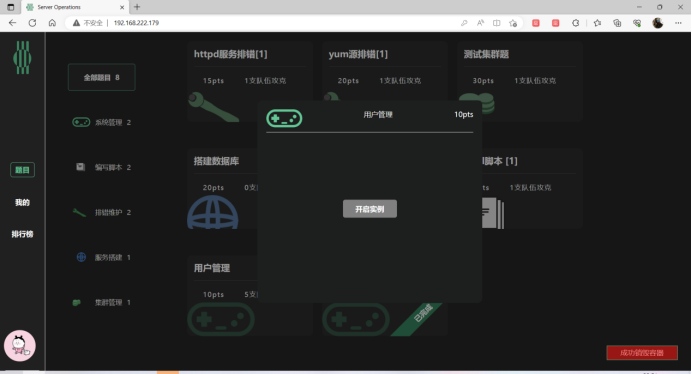Click 开启实例 to start the instance
The image size is (692, 374).
pos(370,209)
